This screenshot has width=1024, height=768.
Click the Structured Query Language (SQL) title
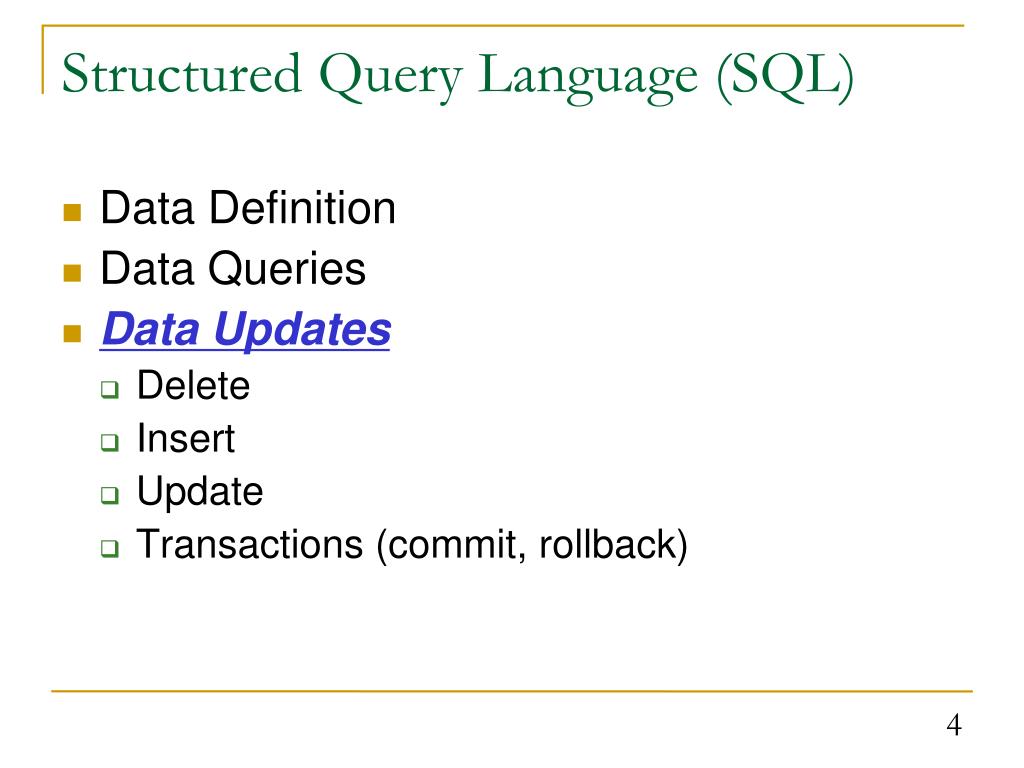click(457, 76)
